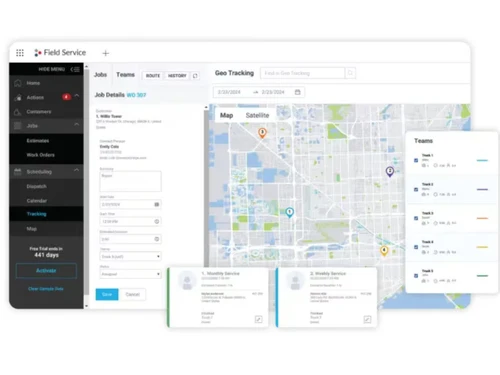
Task: Click the Actions sidebar icon
Action: point(18,98)
